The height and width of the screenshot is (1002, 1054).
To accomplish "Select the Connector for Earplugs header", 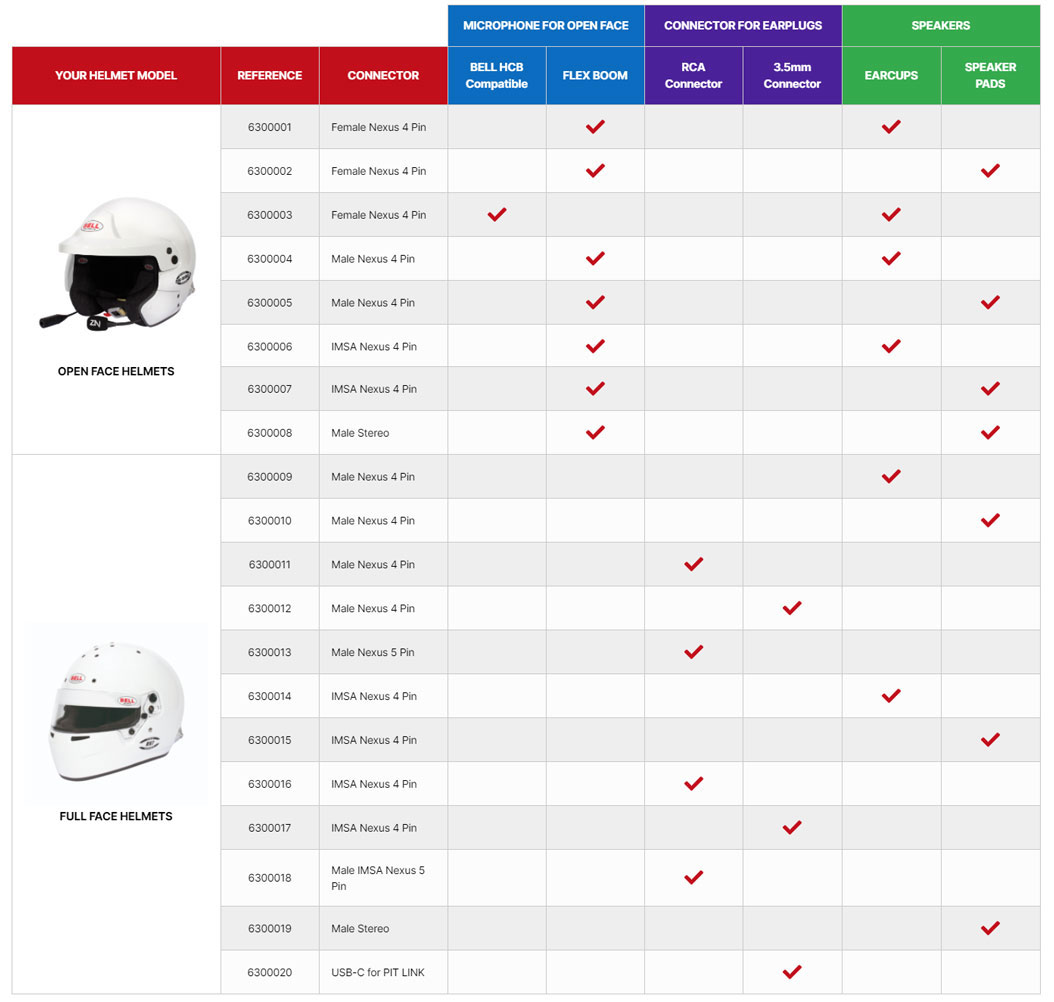I will [743, 25].
